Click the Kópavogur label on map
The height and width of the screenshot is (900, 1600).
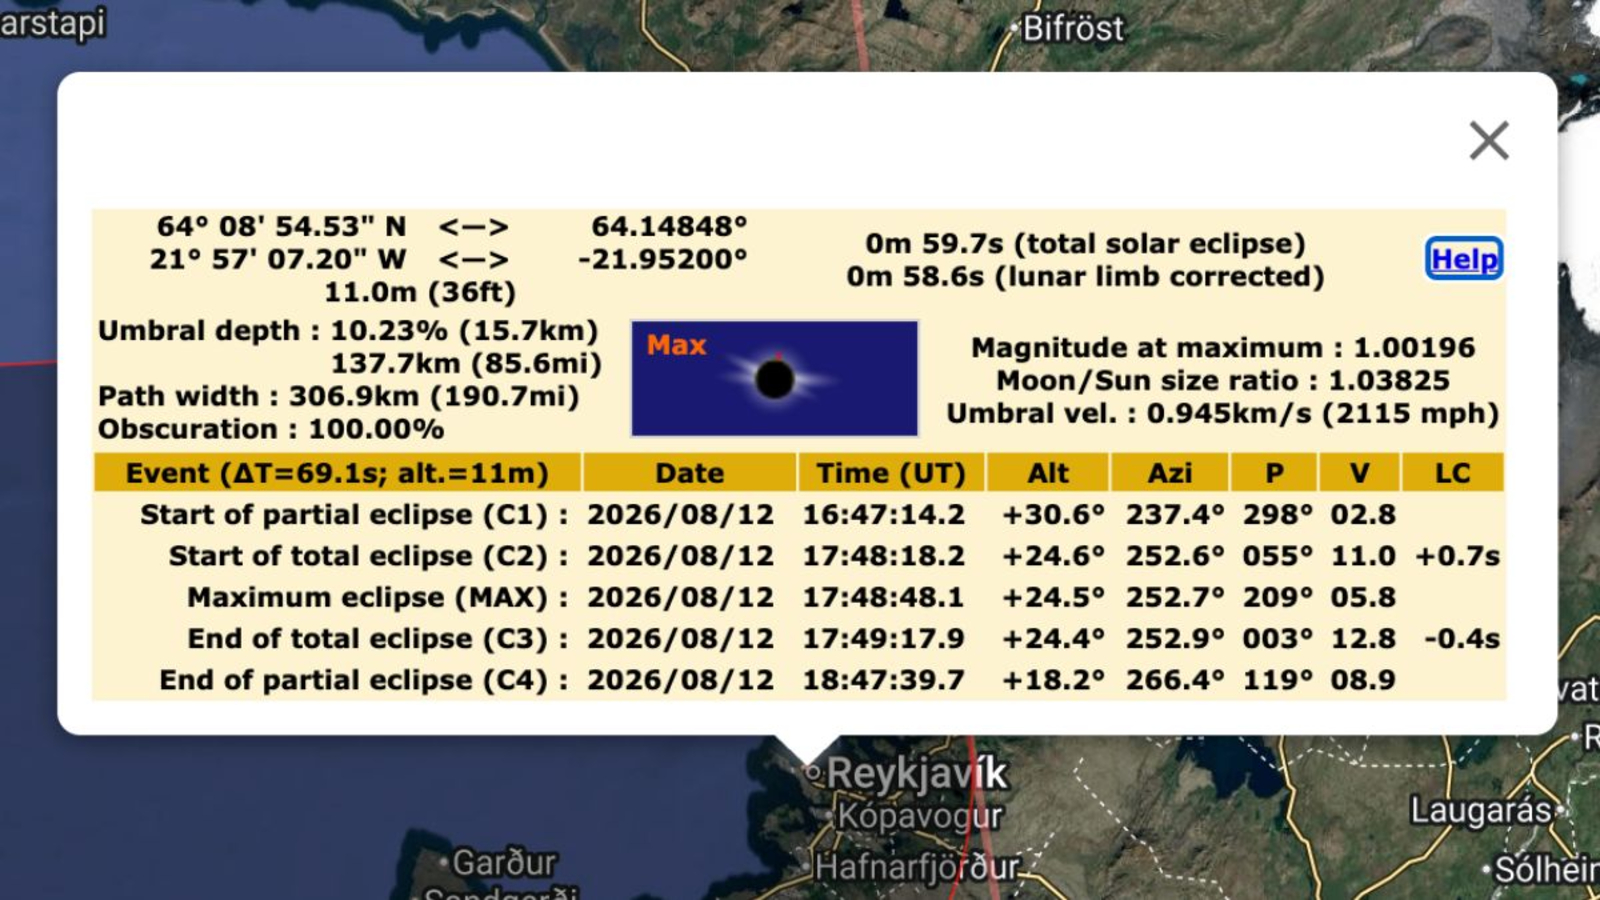pyautogui.click(x=919, y=816)
